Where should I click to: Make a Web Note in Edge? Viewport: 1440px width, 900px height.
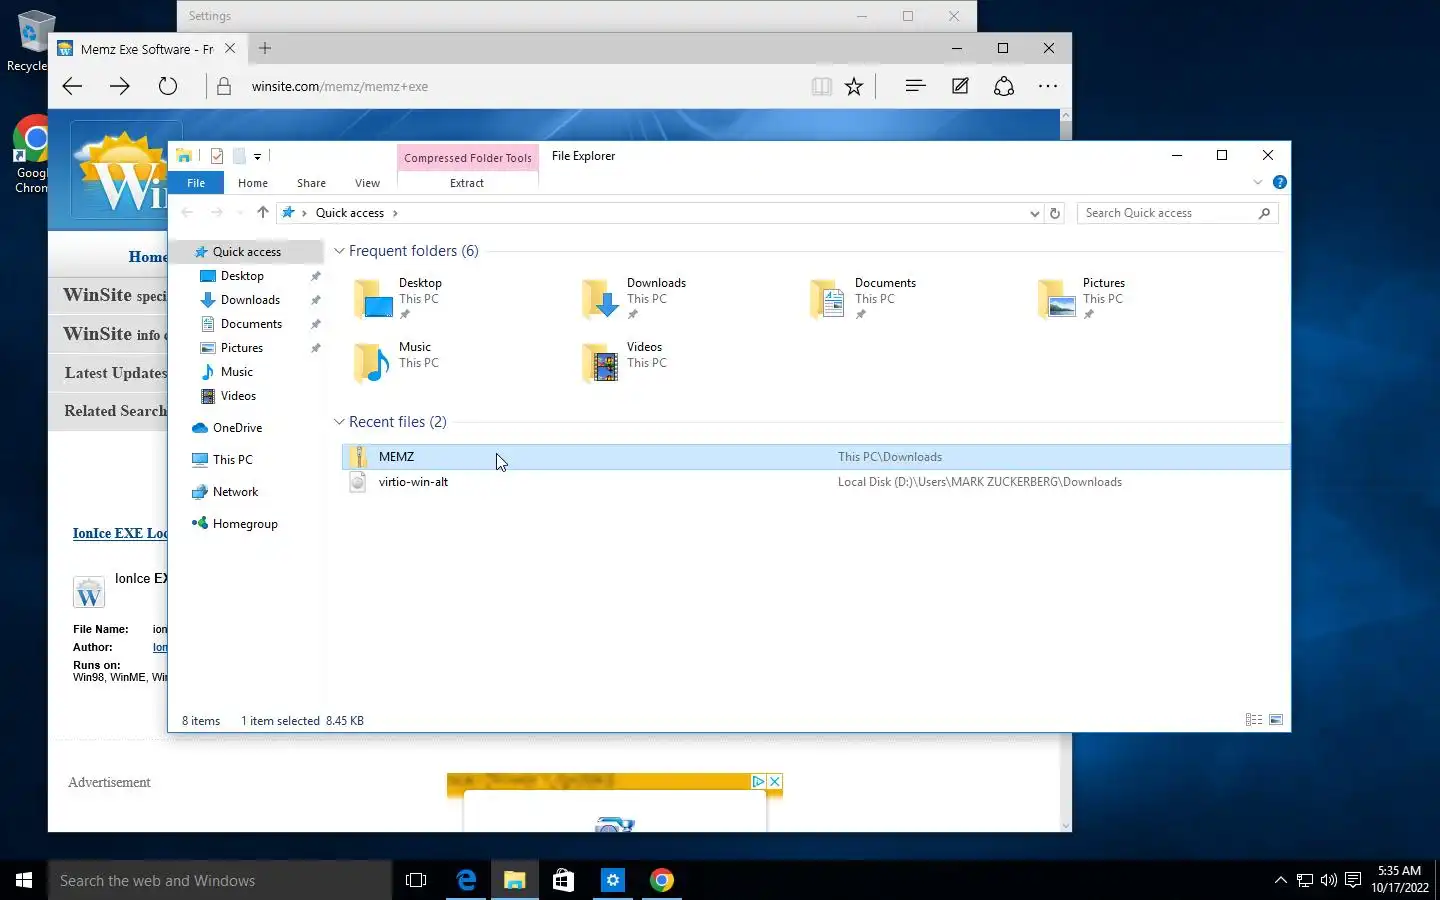960,86
